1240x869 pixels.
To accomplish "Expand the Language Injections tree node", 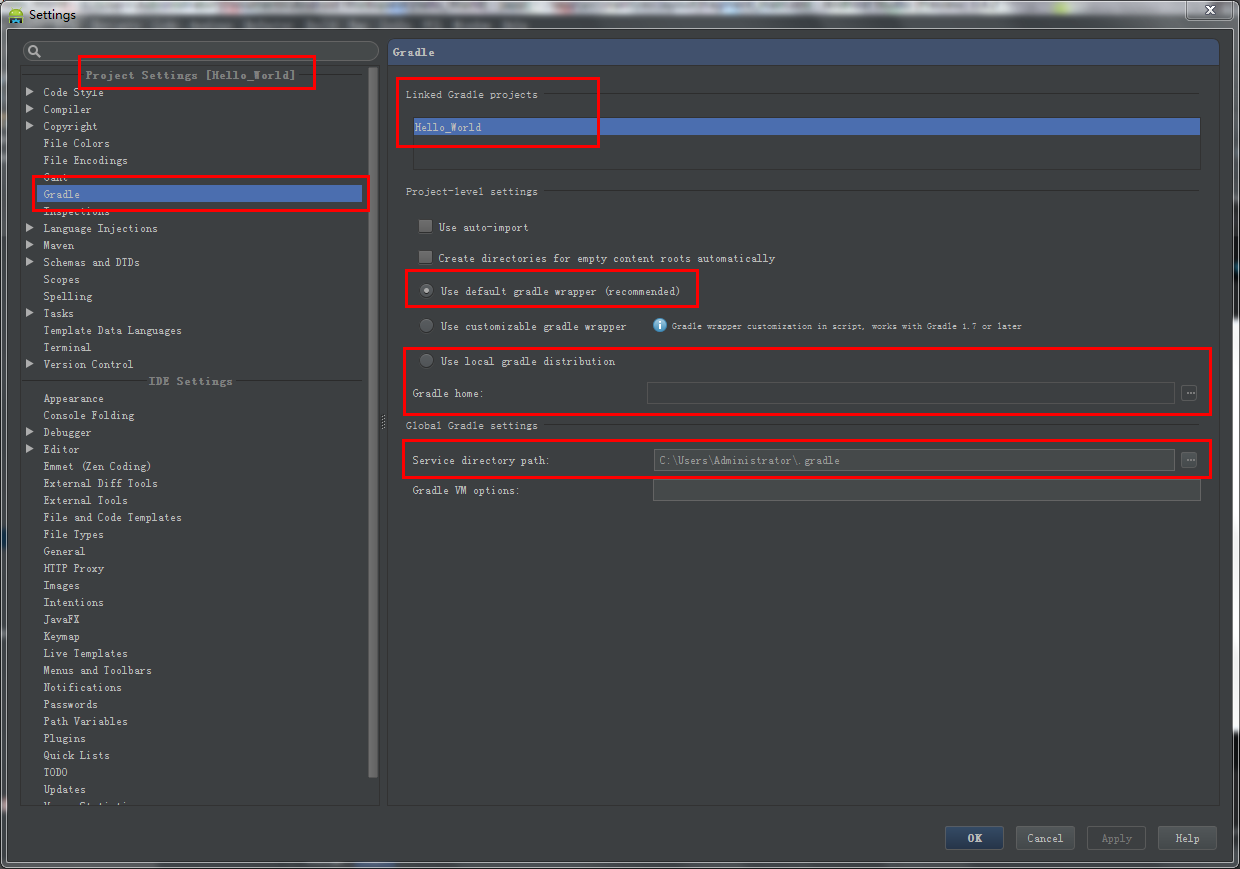I will click(28, 228).
